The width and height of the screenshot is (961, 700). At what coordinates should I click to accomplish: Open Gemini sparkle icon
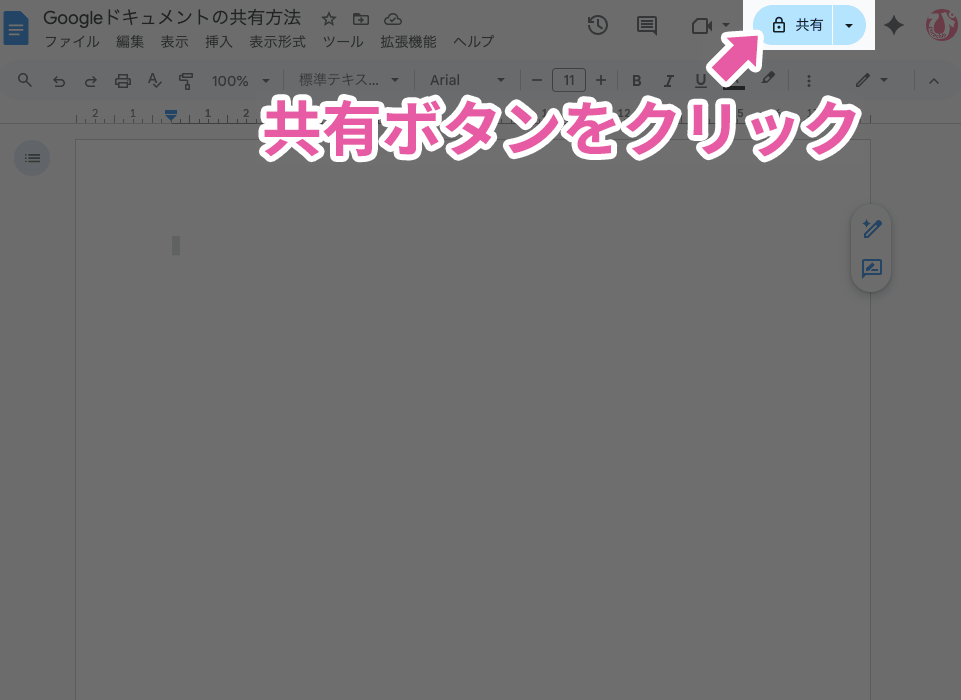point(894,26)
